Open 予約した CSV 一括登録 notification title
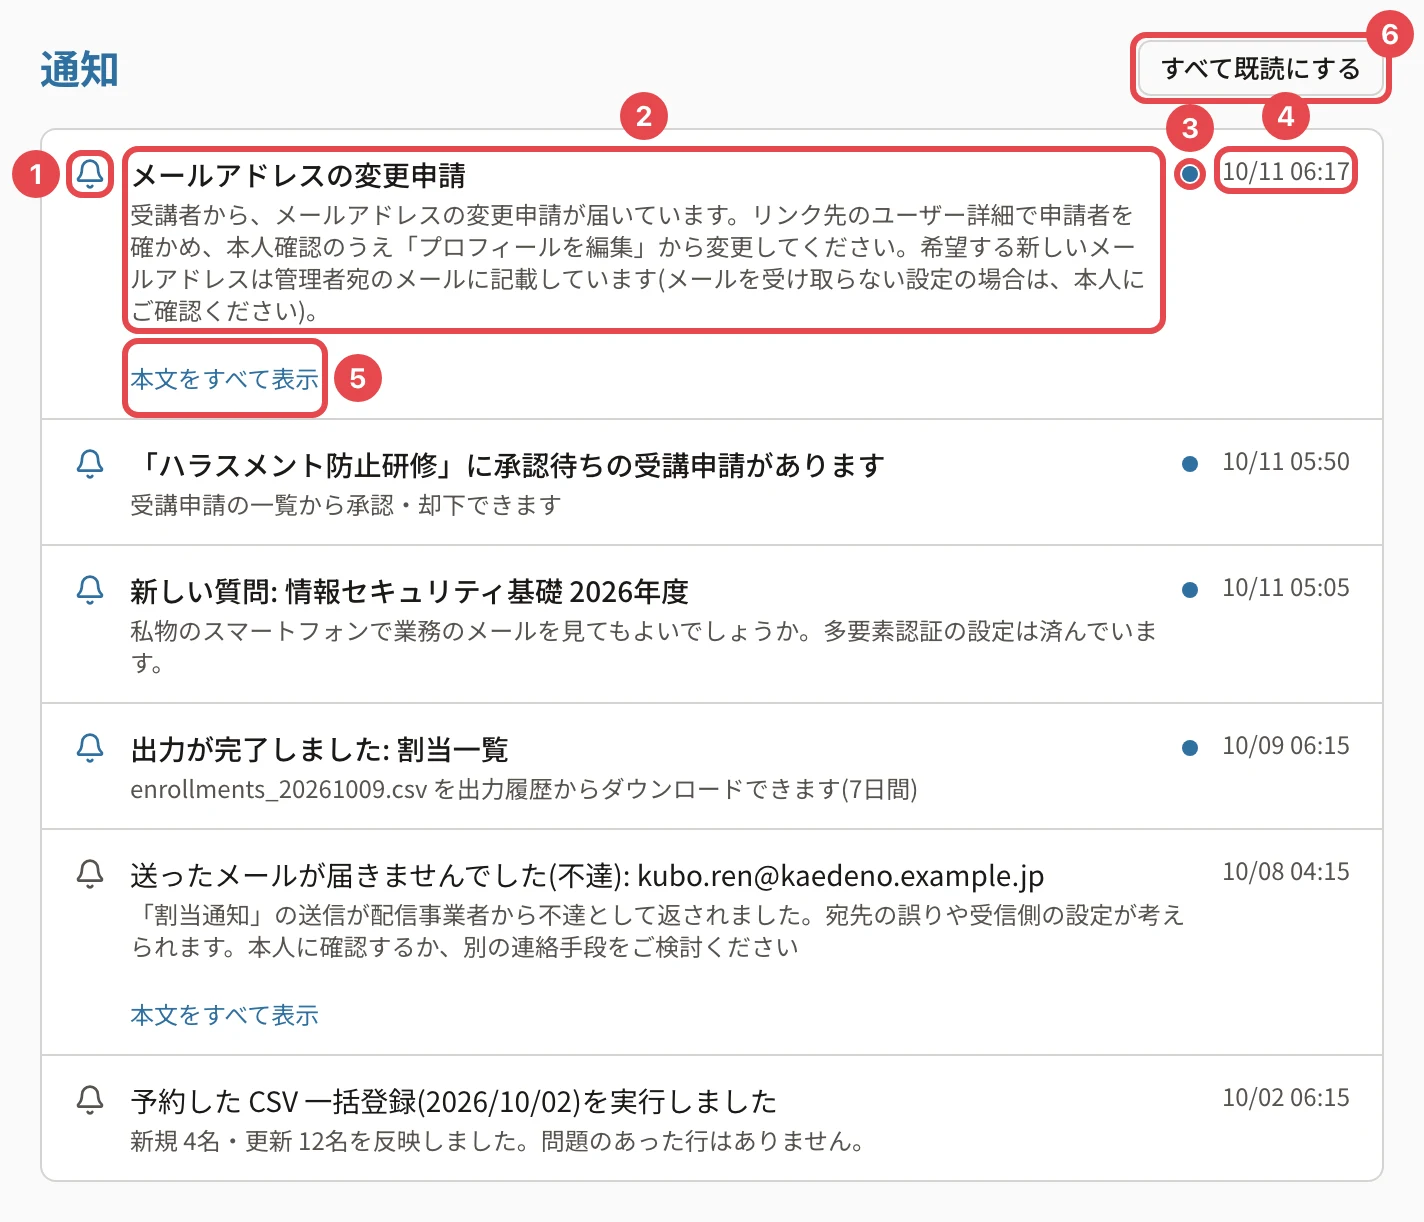The image size is (1424, 1222). coord(454,1102)
